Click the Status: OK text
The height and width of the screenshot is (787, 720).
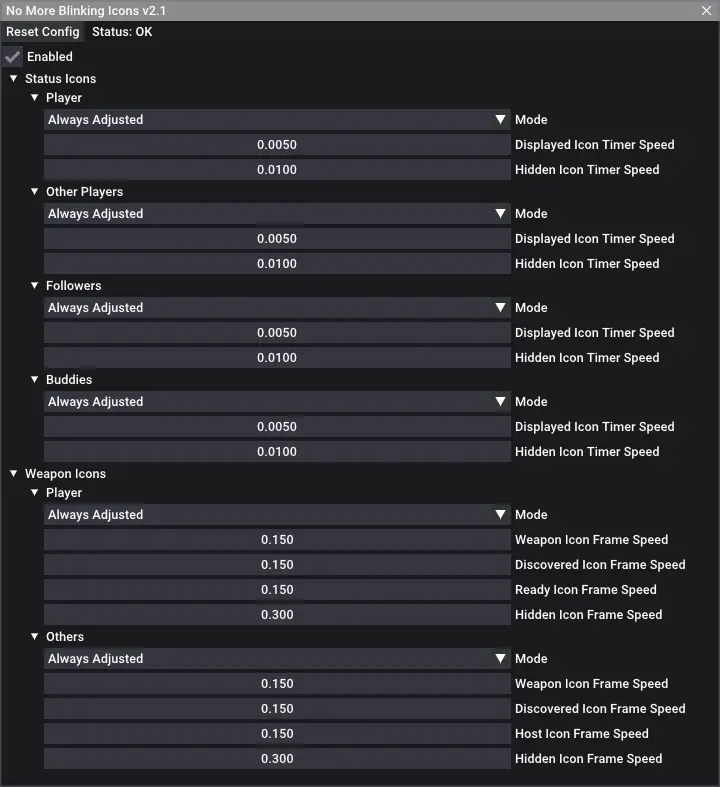(x=122, y=32)
